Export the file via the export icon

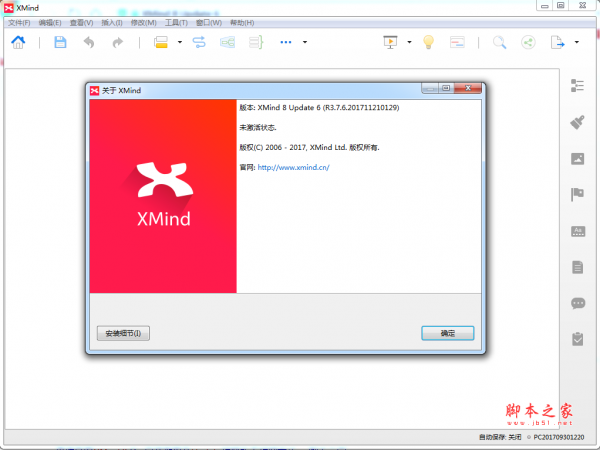pos(558,42)
